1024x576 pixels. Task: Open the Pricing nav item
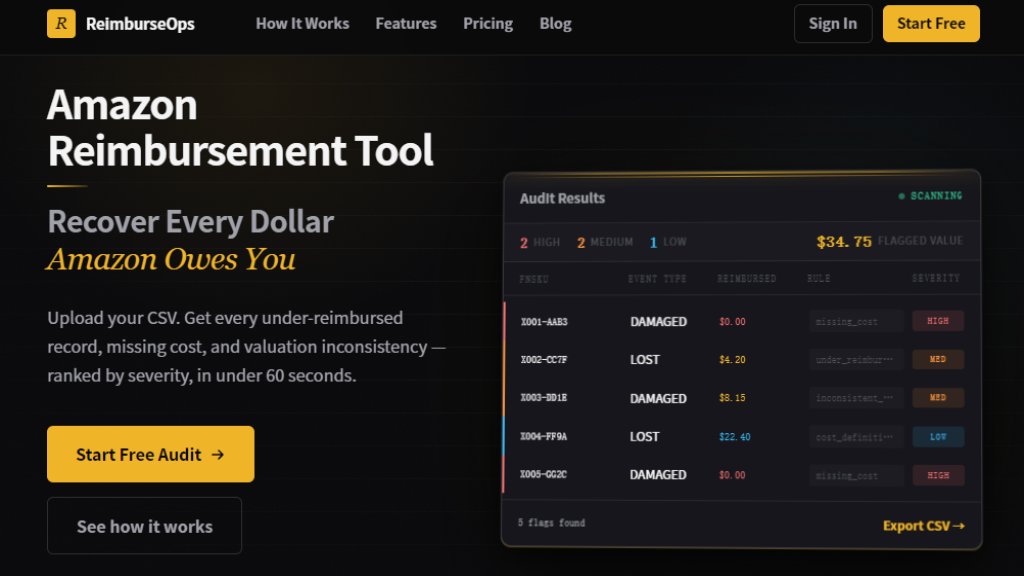point(488,24)
